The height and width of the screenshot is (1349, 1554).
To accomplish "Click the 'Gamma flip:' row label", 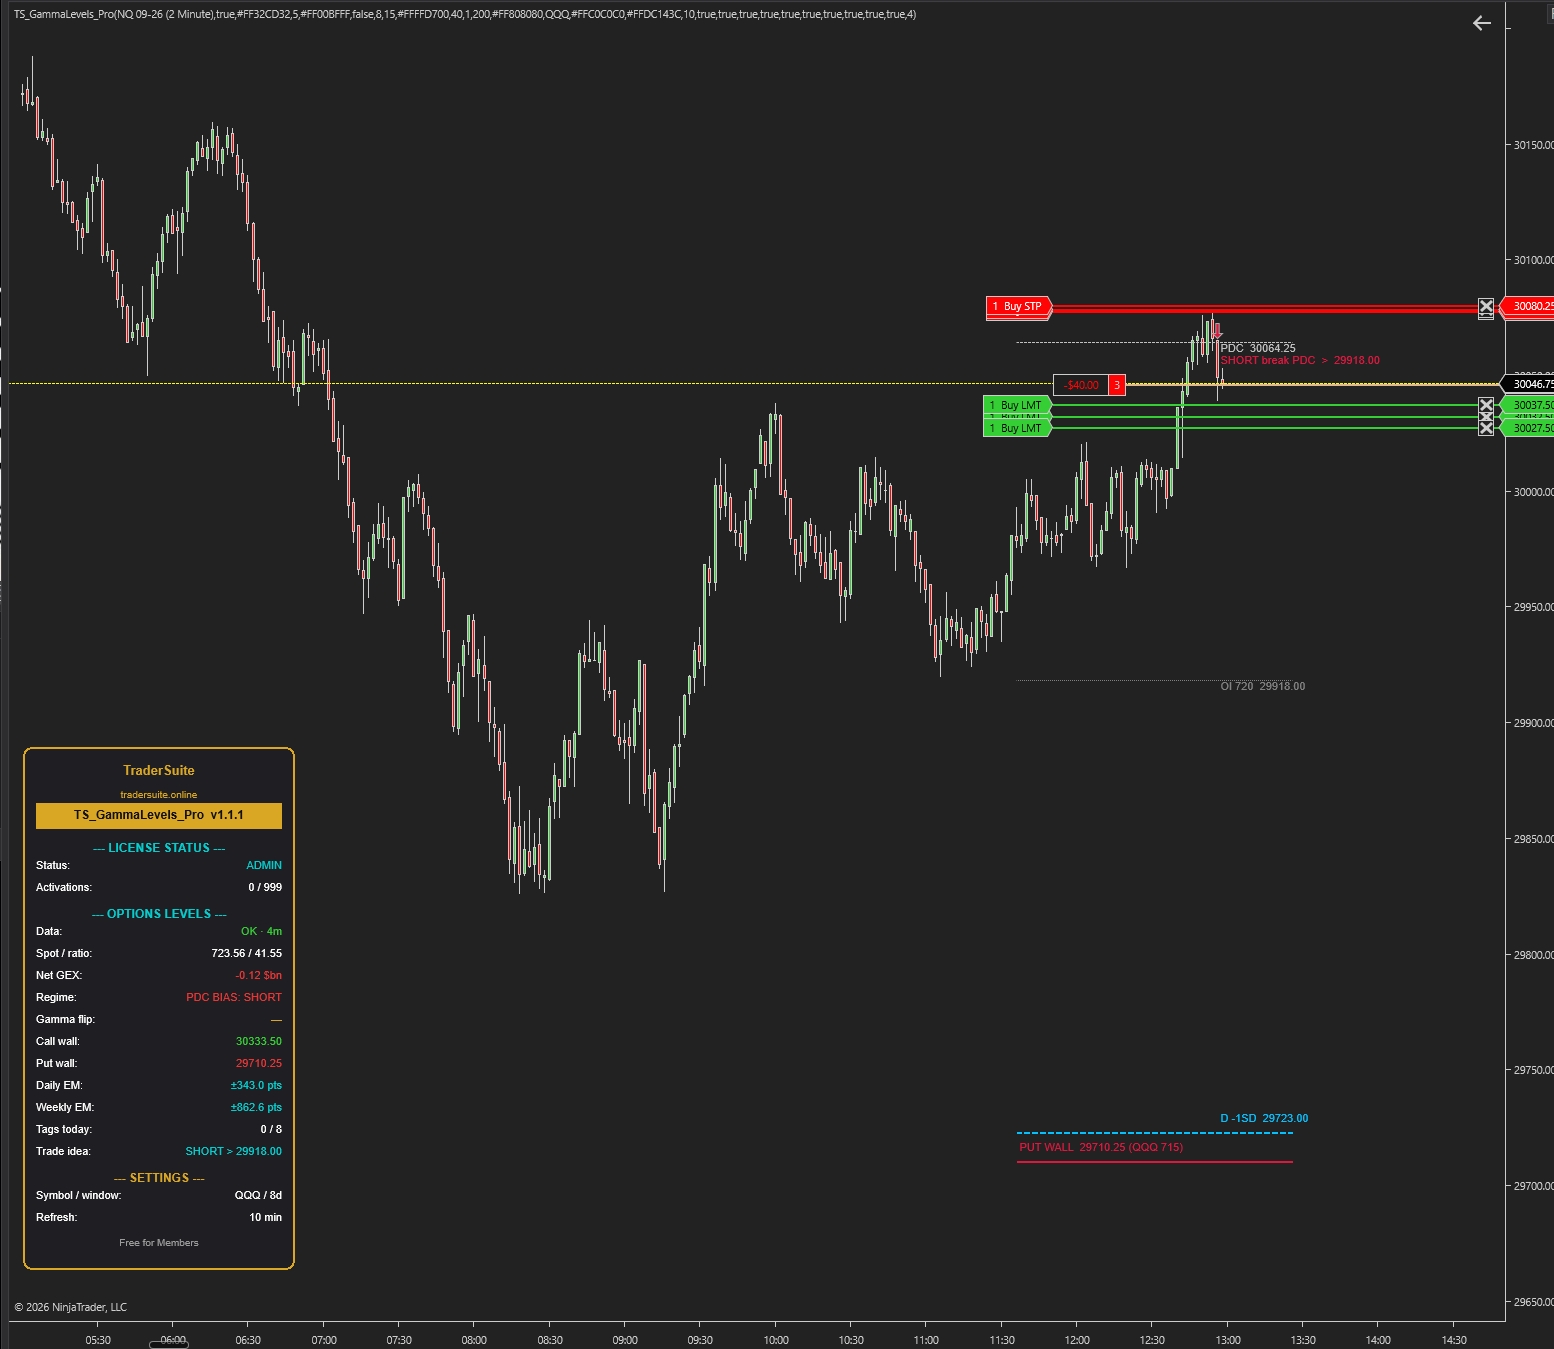I will click(65, 1019).
